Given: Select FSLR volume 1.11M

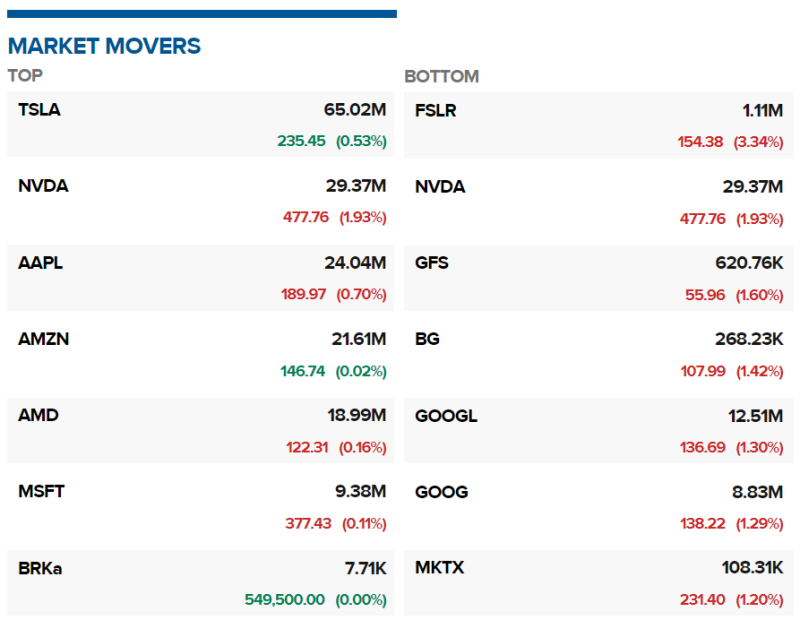Looking at the screenshot, I should 763,111.
